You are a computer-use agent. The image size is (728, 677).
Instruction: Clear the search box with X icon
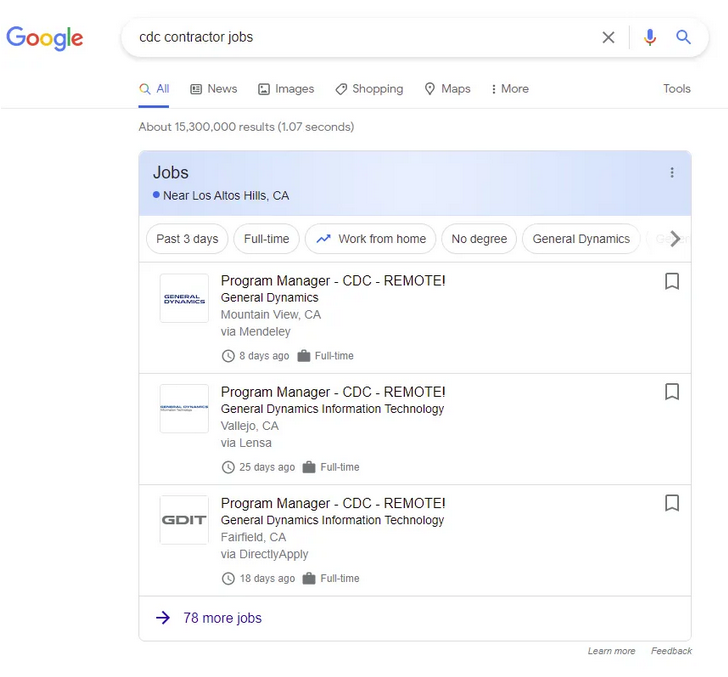click(x=608, y=38)
